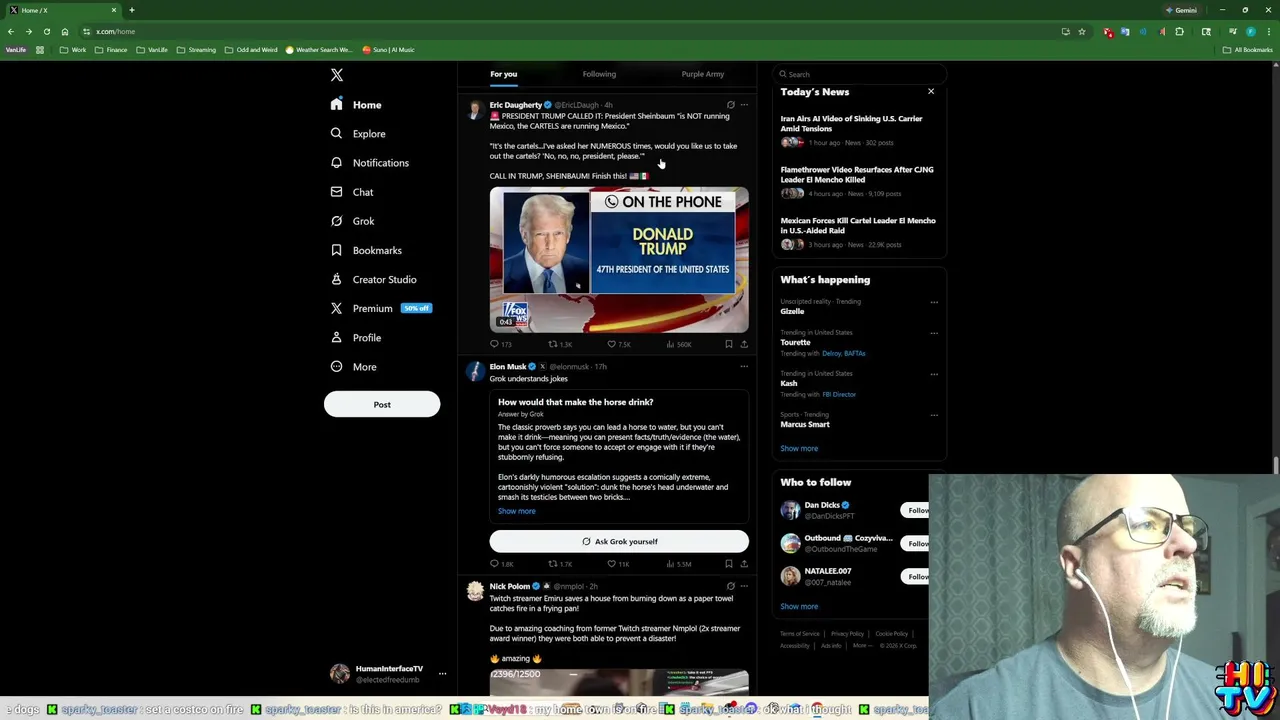
Task: Follow NATALEE.007
Action: tap(915, 576)
